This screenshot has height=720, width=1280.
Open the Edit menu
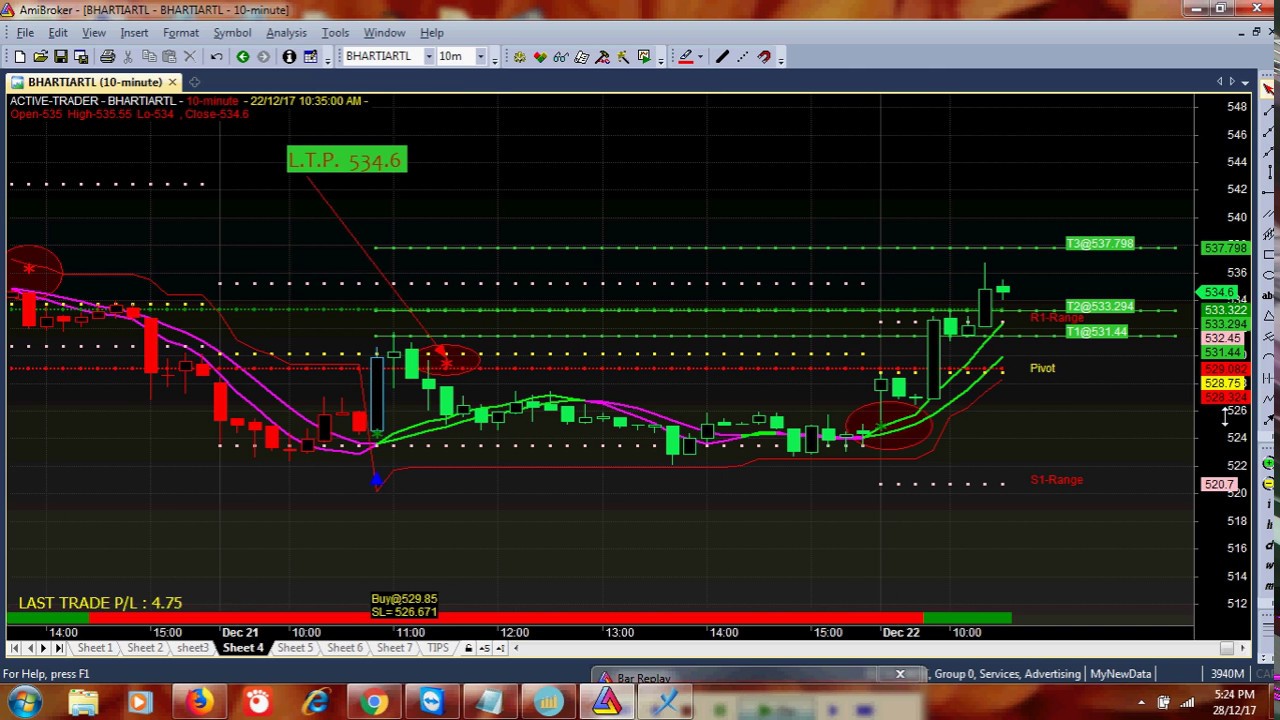tap(58, 33)
